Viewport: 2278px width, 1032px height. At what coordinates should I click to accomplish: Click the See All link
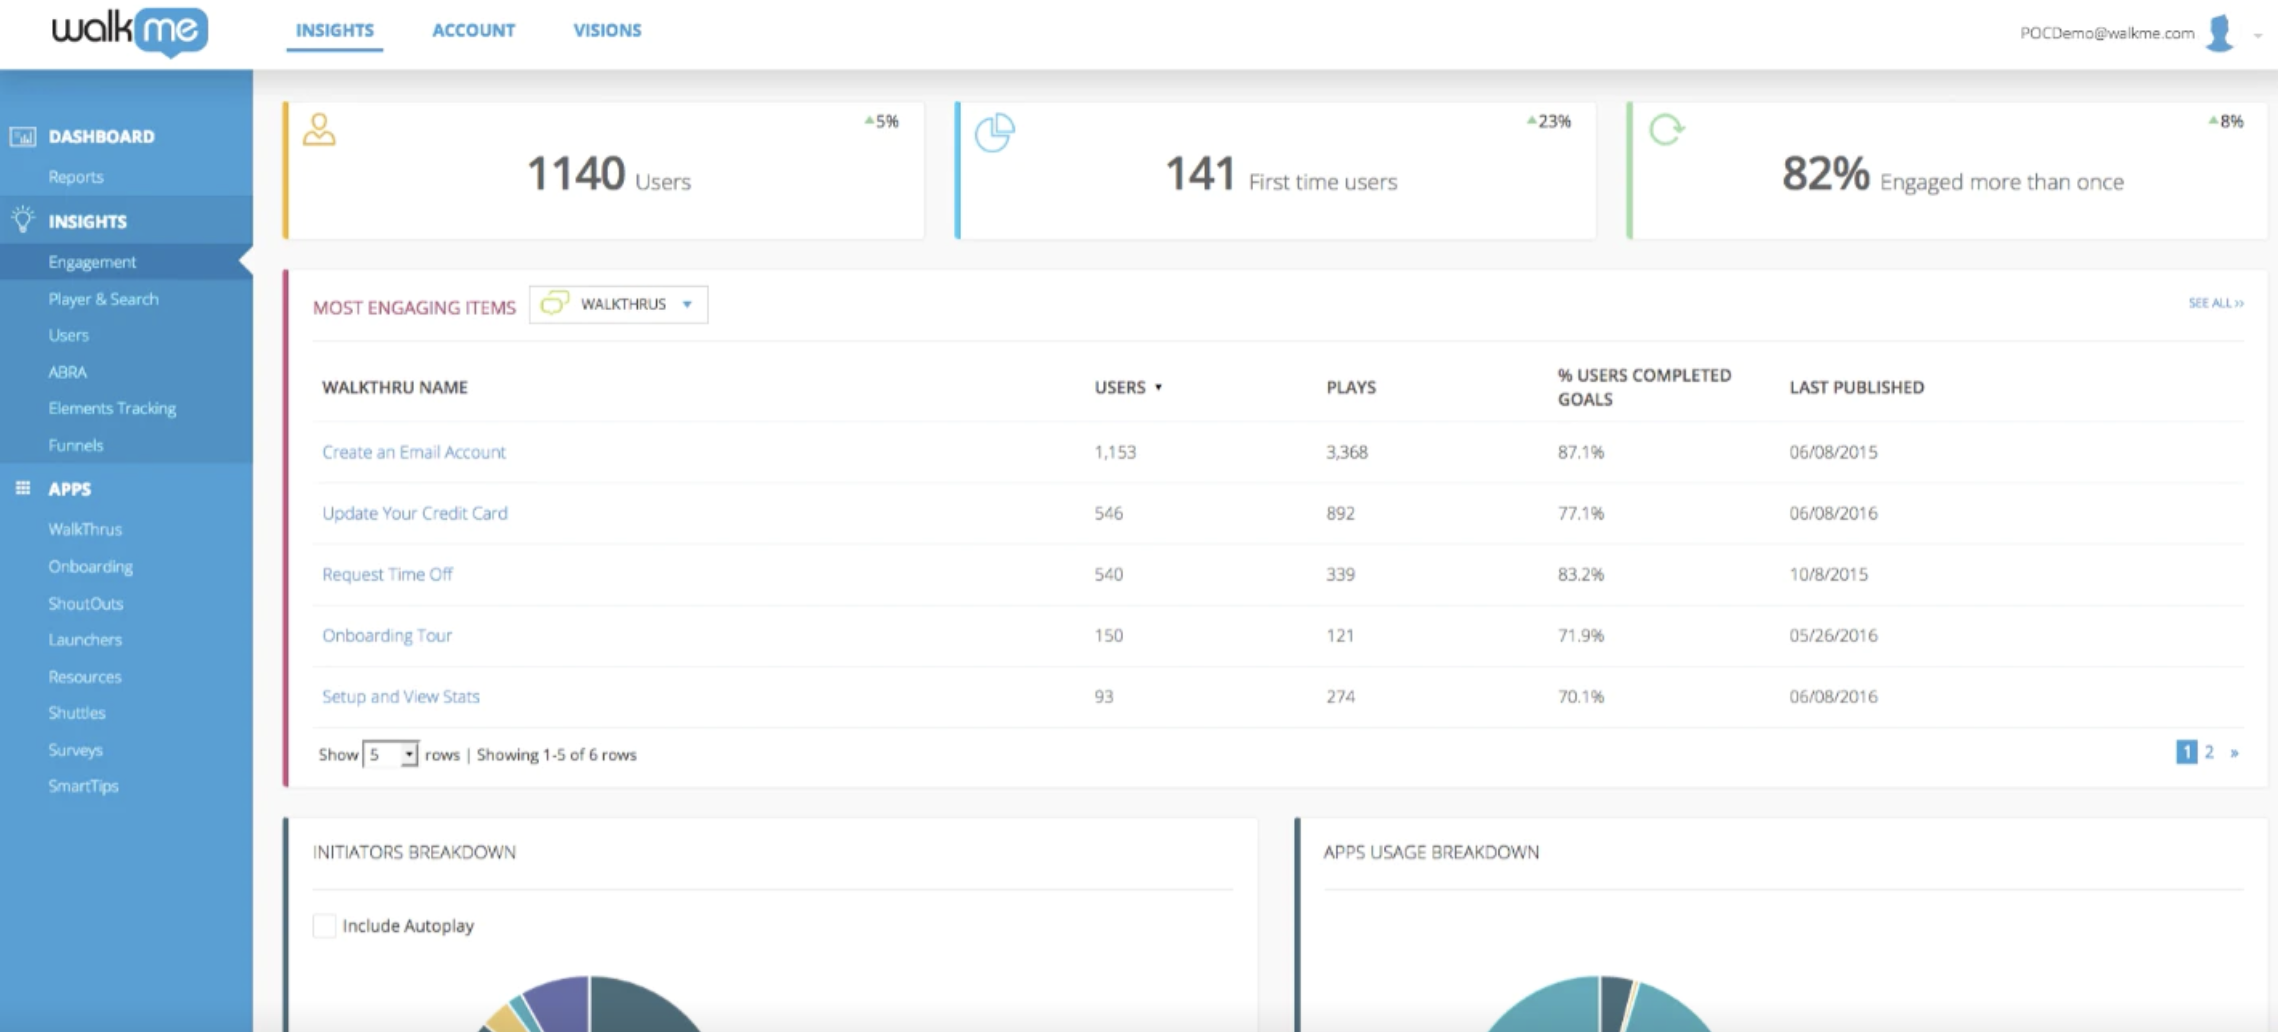pos(2216,303)
